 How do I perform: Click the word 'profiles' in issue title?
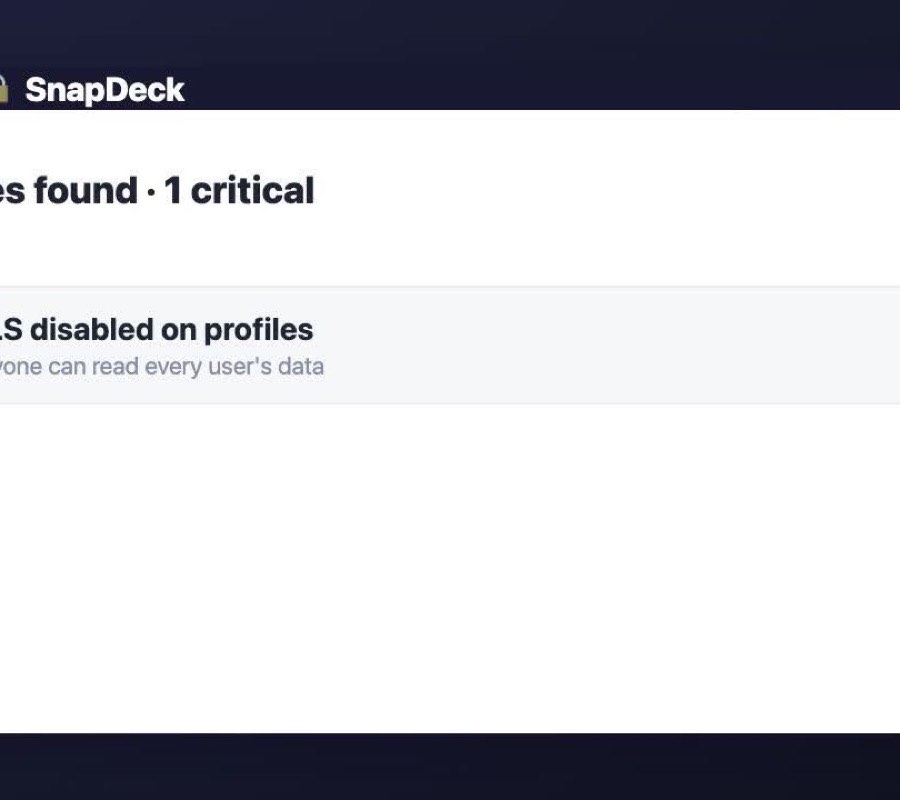258,330
